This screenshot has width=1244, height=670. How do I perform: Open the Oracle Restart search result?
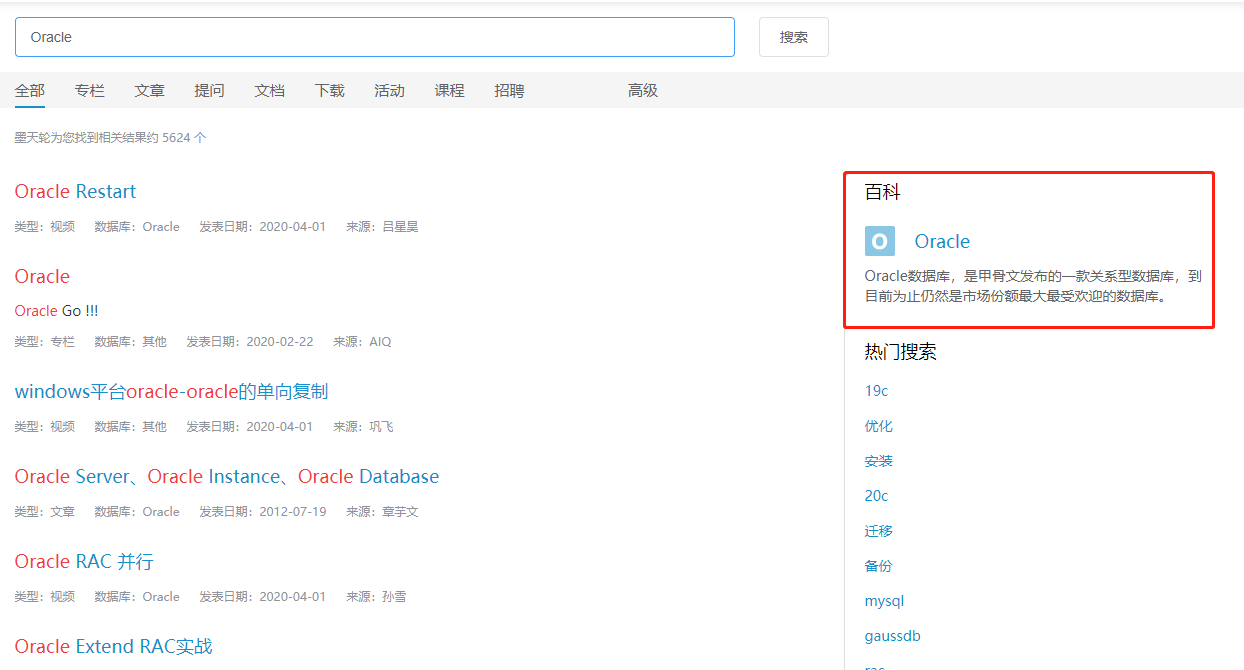75,191
